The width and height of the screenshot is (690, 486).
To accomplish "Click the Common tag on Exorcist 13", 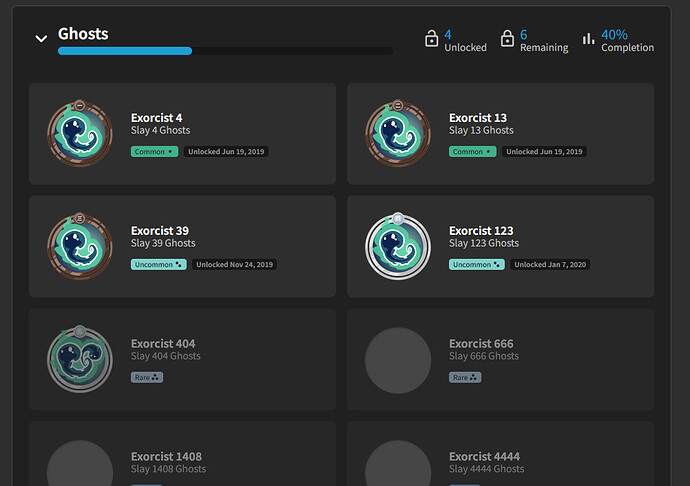I will [x=473, y=151].
